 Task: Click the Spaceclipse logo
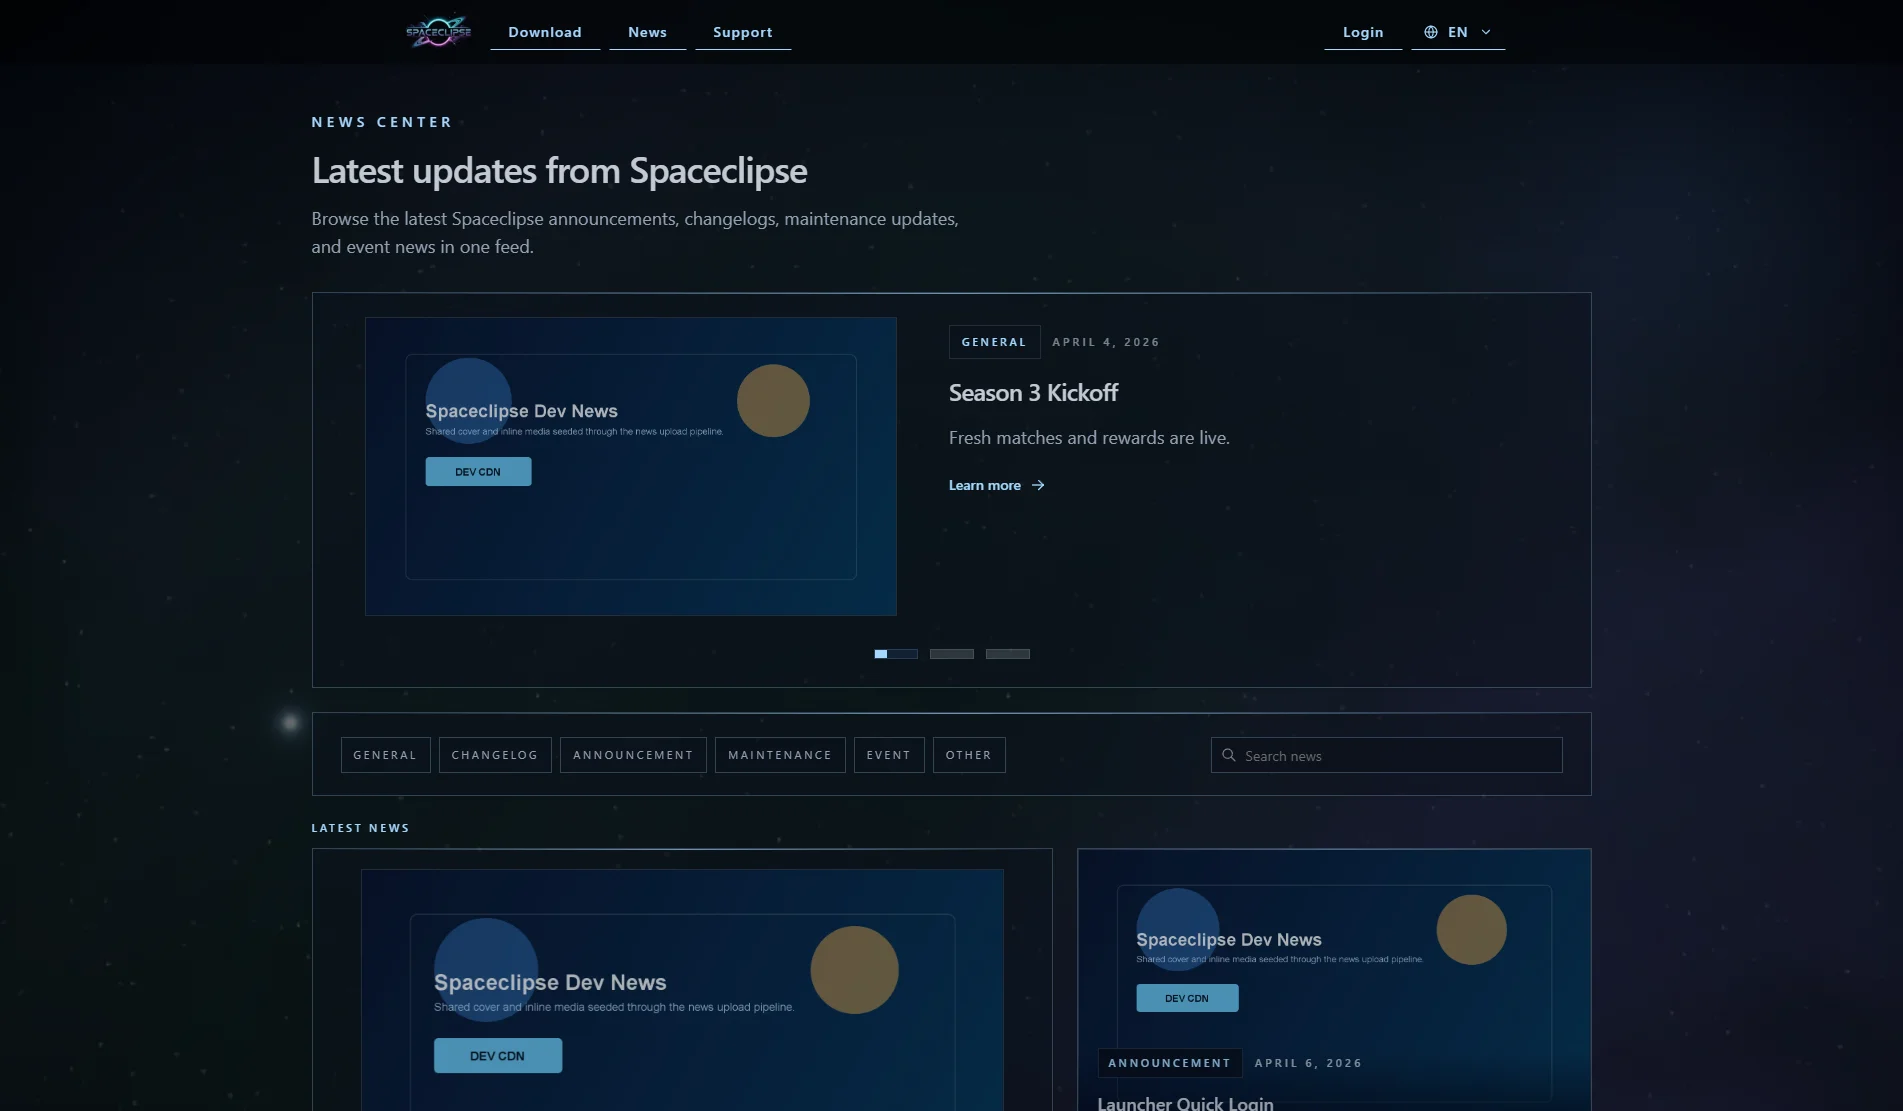click(437, 31)
